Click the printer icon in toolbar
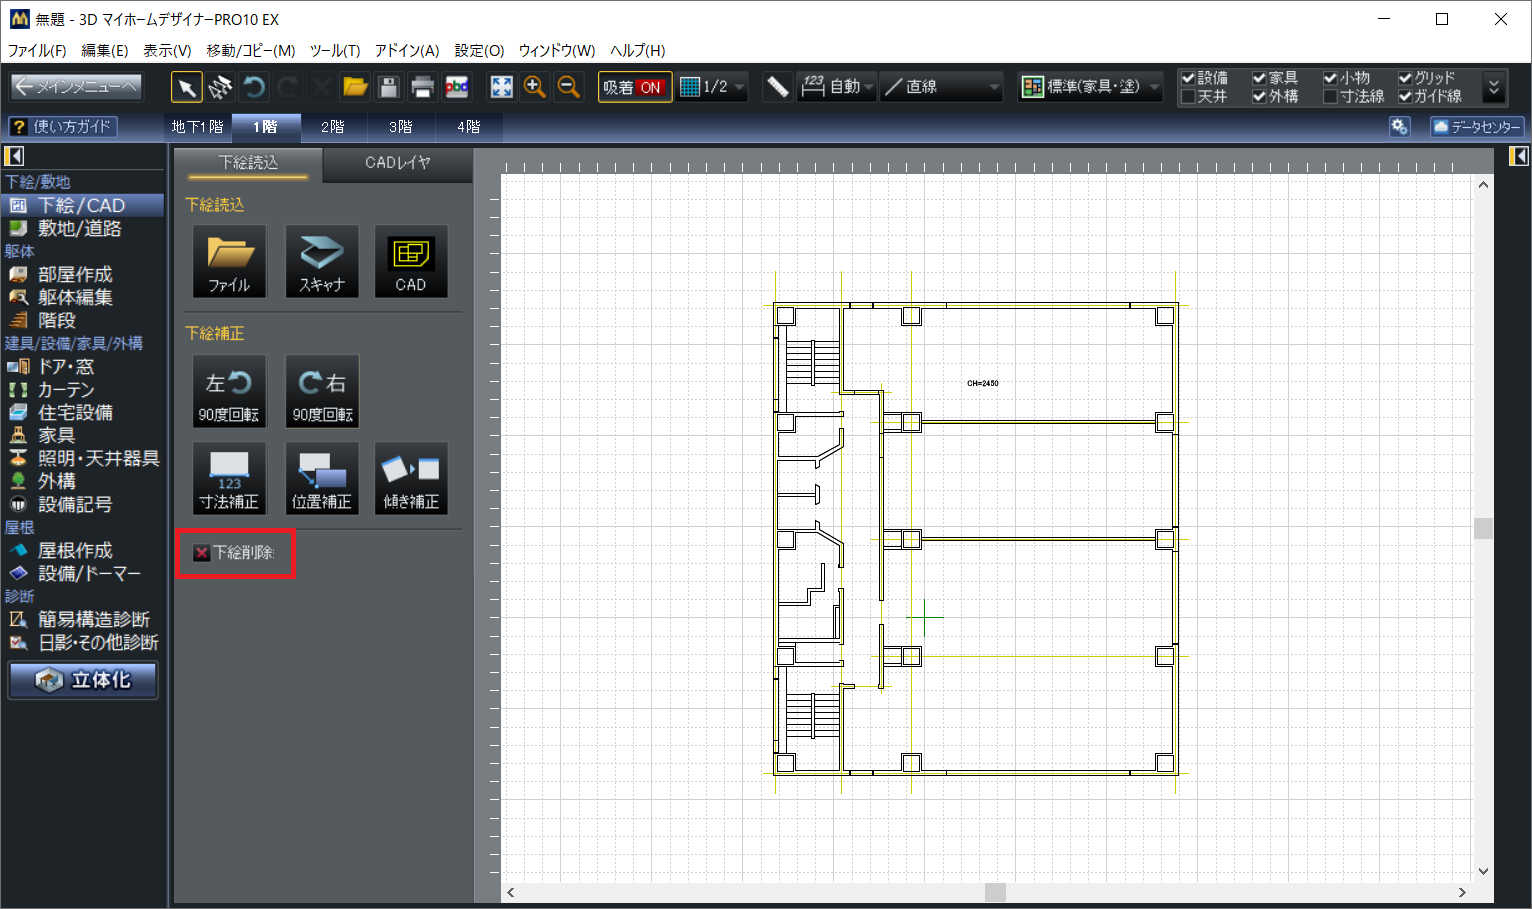 click(422, 88)
